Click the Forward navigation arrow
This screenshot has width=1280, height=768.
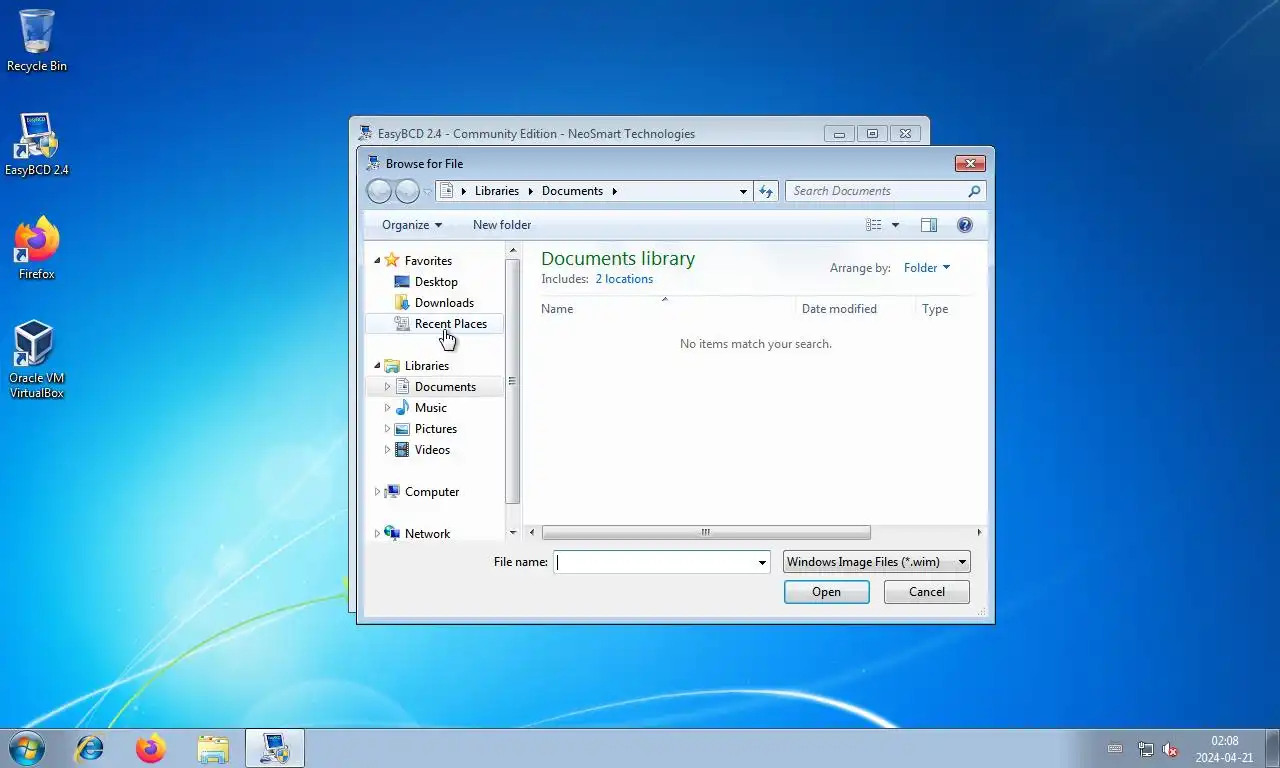click(407, 191)
